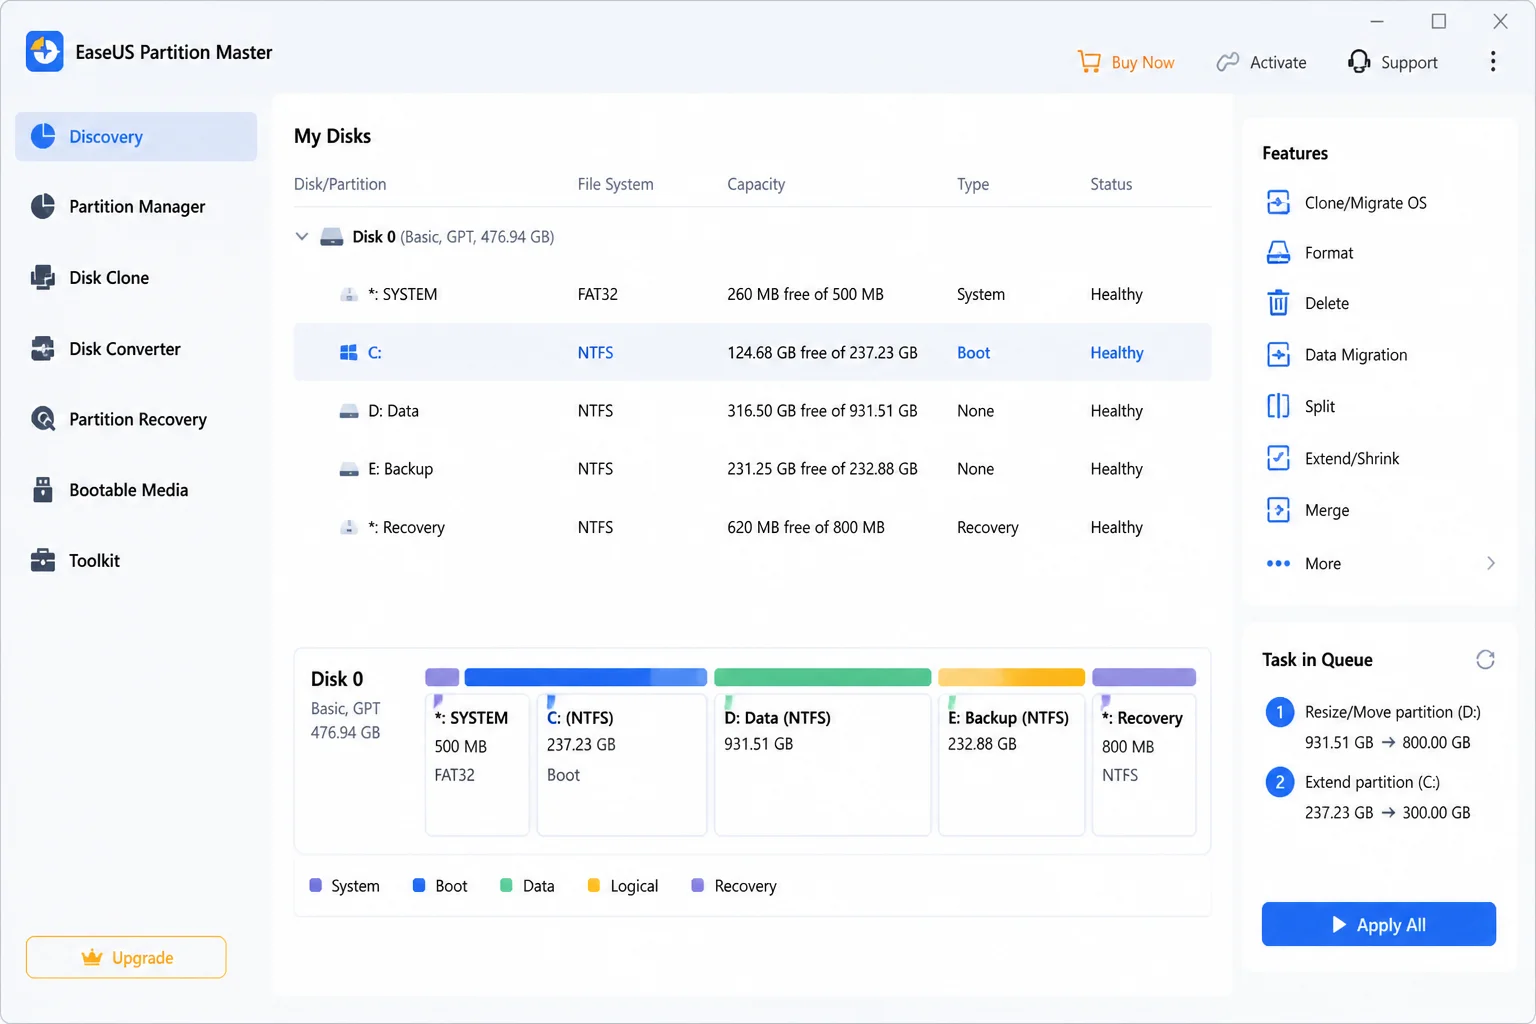Click the Status column header
The height and width of the screenshot is (1024, 1536).
(1111, 184)
